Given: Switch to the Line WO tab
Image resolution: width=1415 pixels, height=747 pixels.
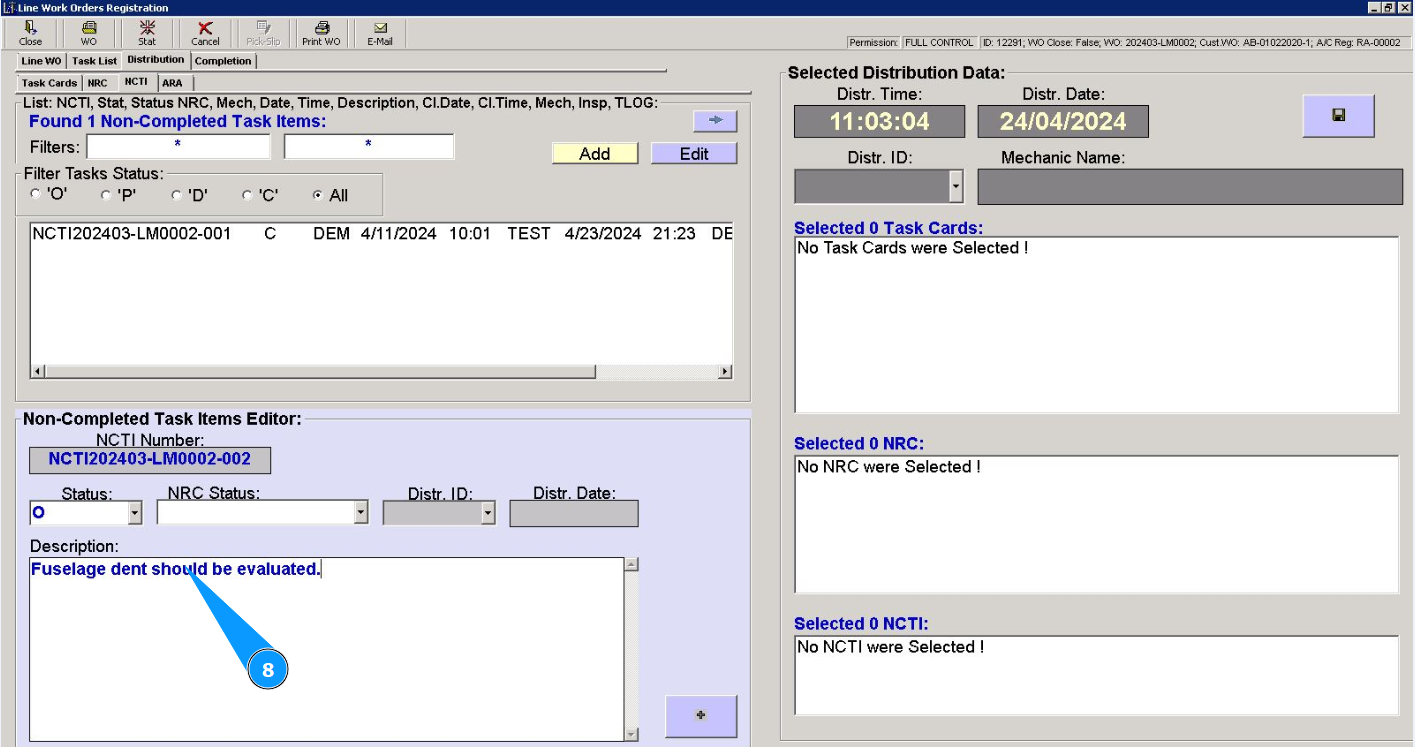Looking at the screenshot, I should 41,61.
